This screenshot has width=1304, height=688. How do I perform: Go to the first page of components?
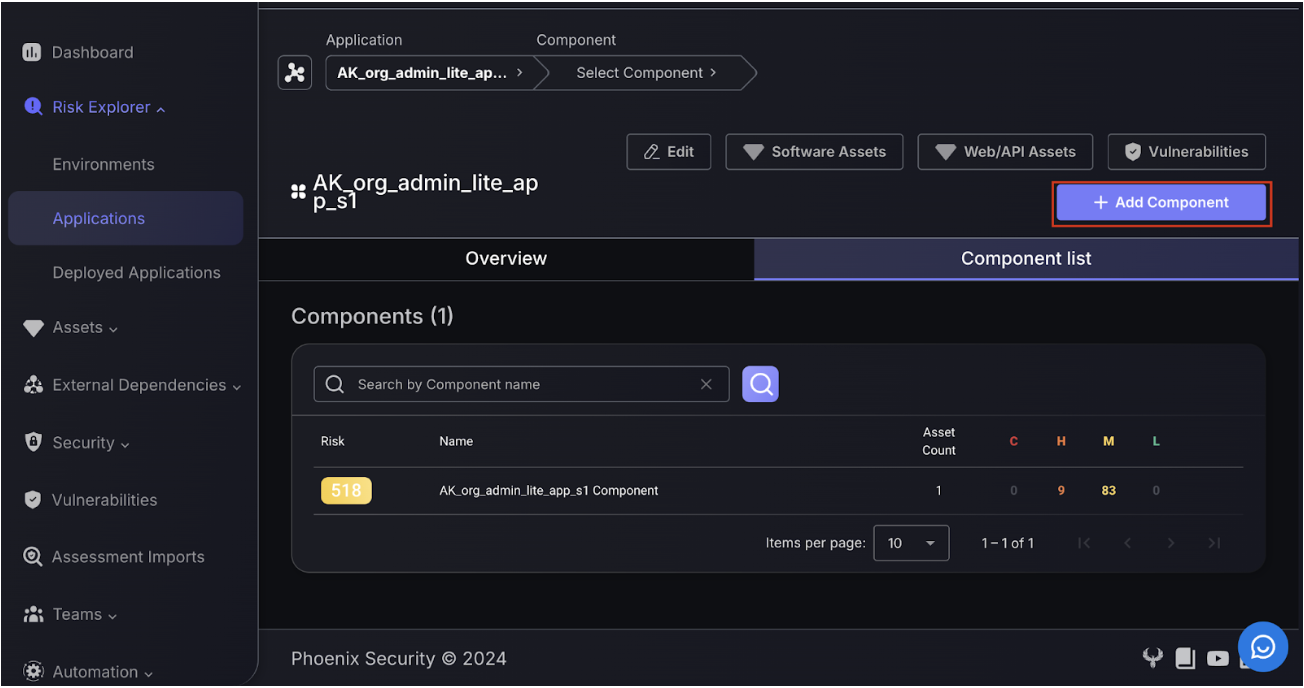[1084, 543]
